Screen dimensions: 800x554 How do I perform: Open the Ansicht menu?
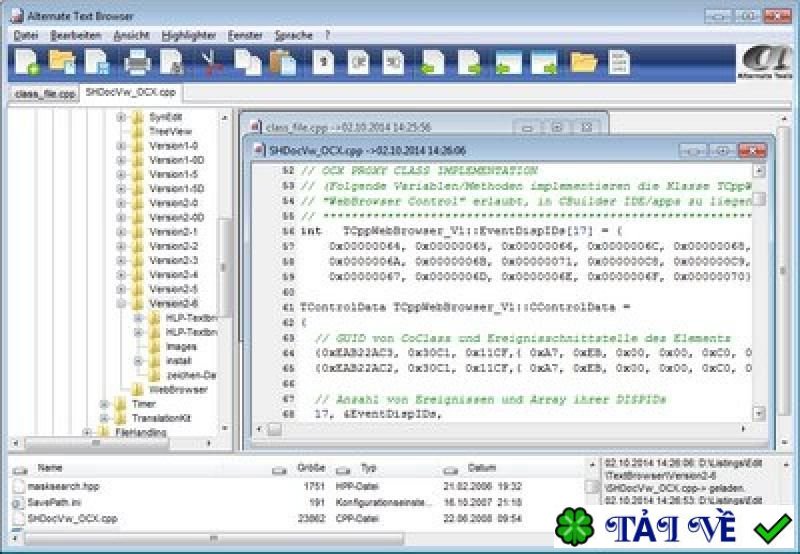tap(131, 35)
